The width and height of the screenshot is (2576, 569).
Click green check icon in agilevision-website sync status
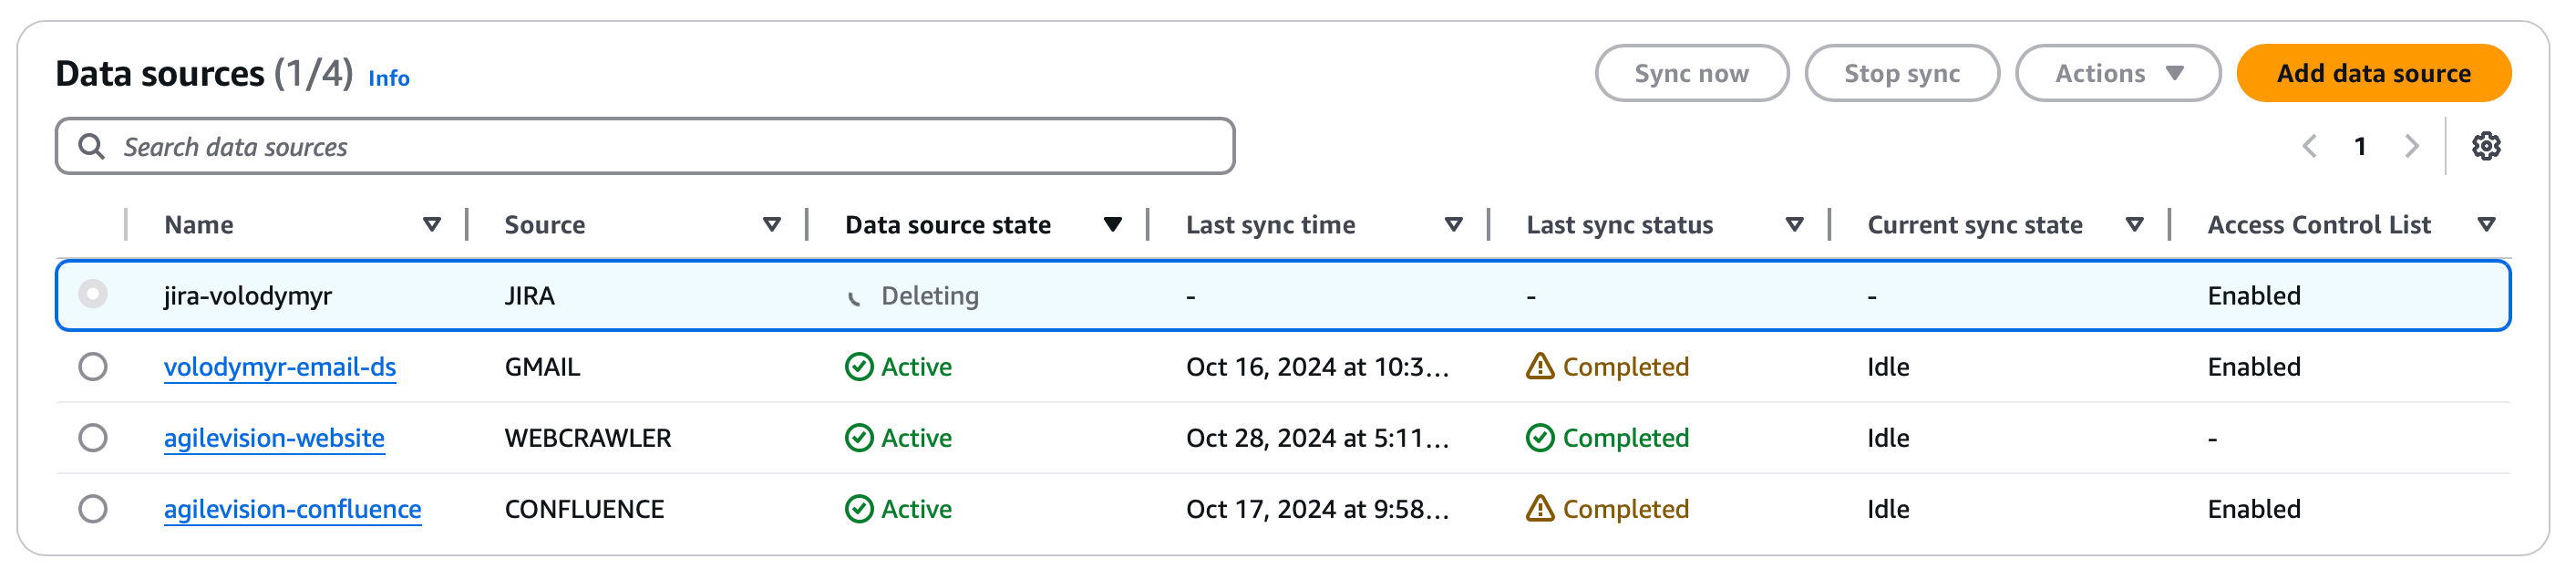1540,438
